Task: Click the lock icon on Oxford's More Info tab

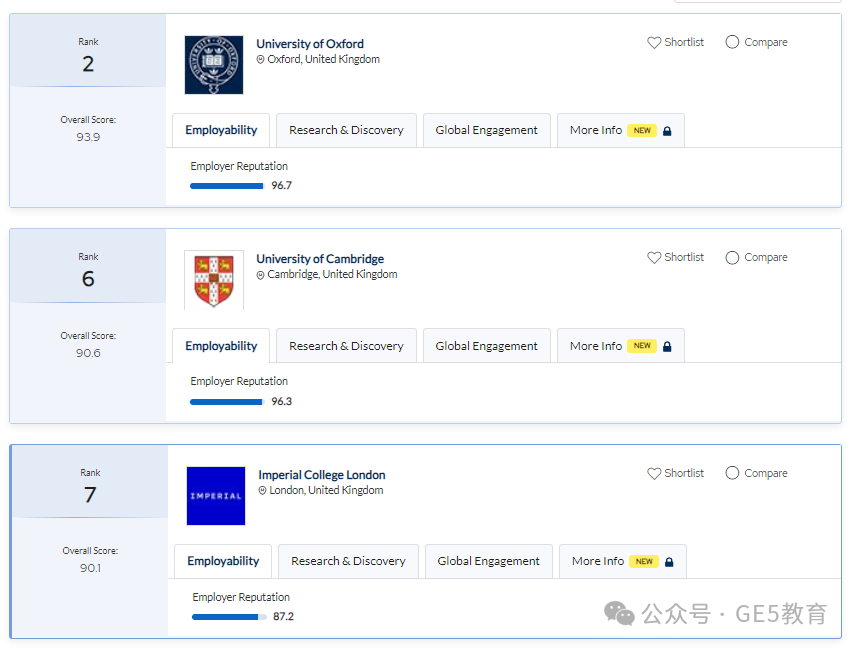Action: coord(667,131)
